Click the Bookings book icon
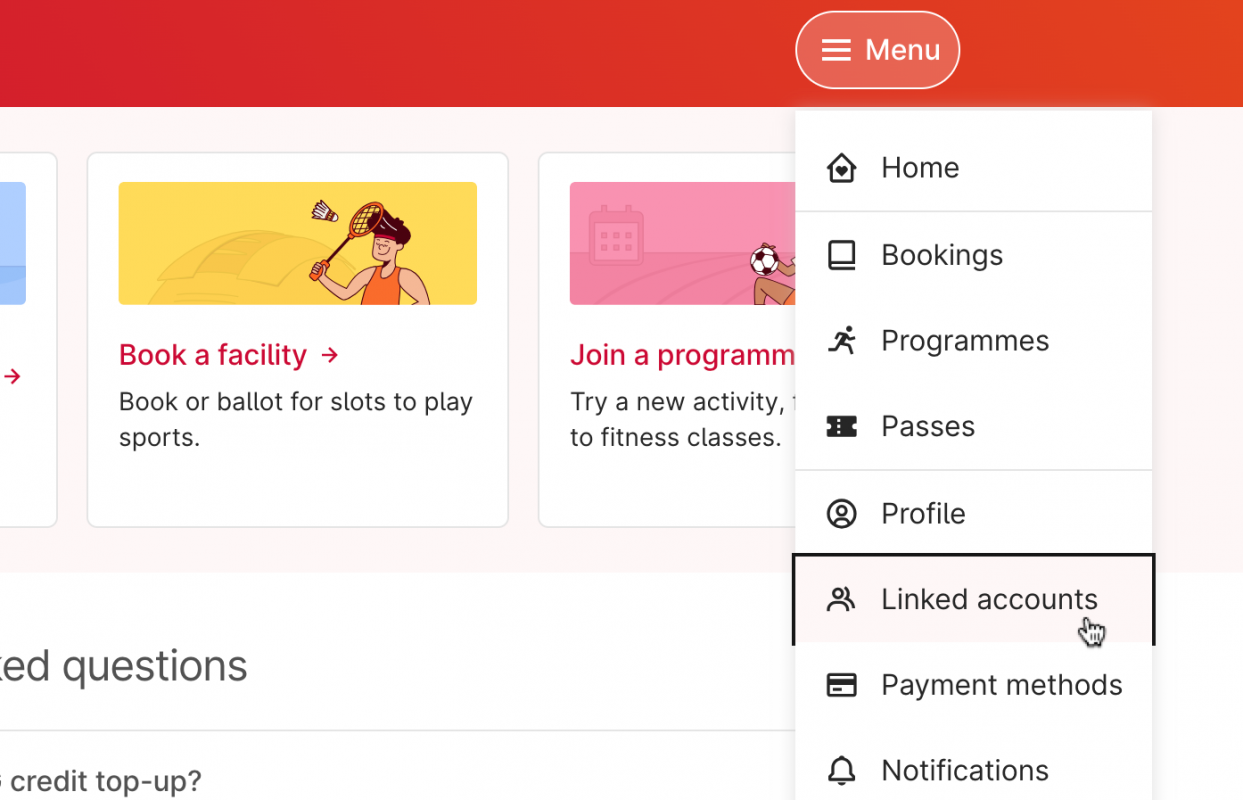Screen dimensions: 1243x800 coord(841,255)
